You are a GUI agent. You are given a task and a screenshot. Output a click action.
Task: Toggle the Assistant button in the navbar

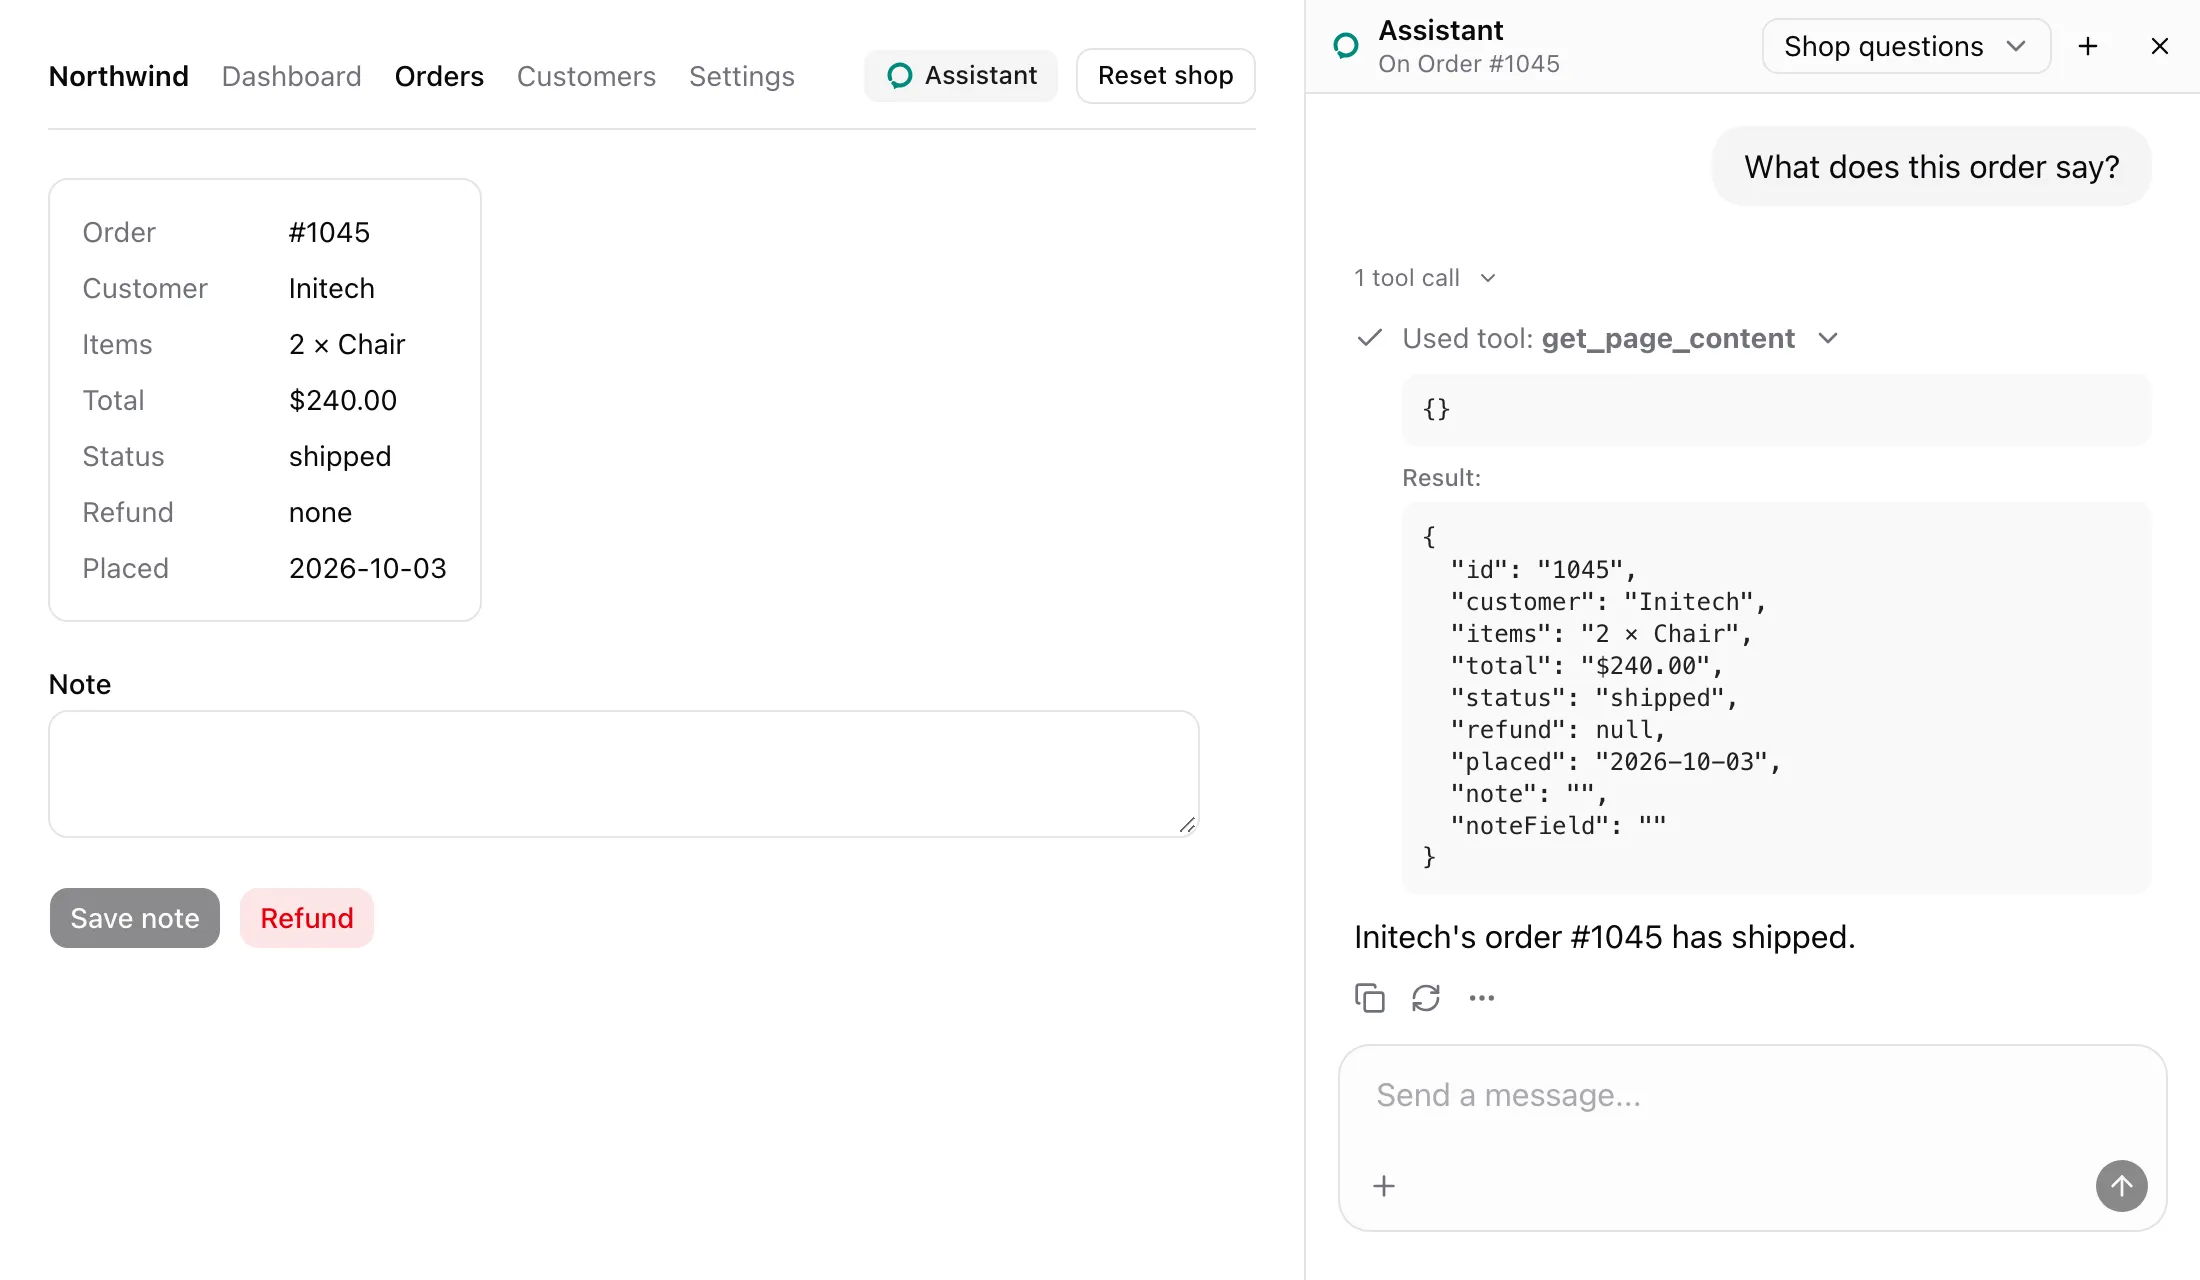pyautogui.click(x=961, y=76)
